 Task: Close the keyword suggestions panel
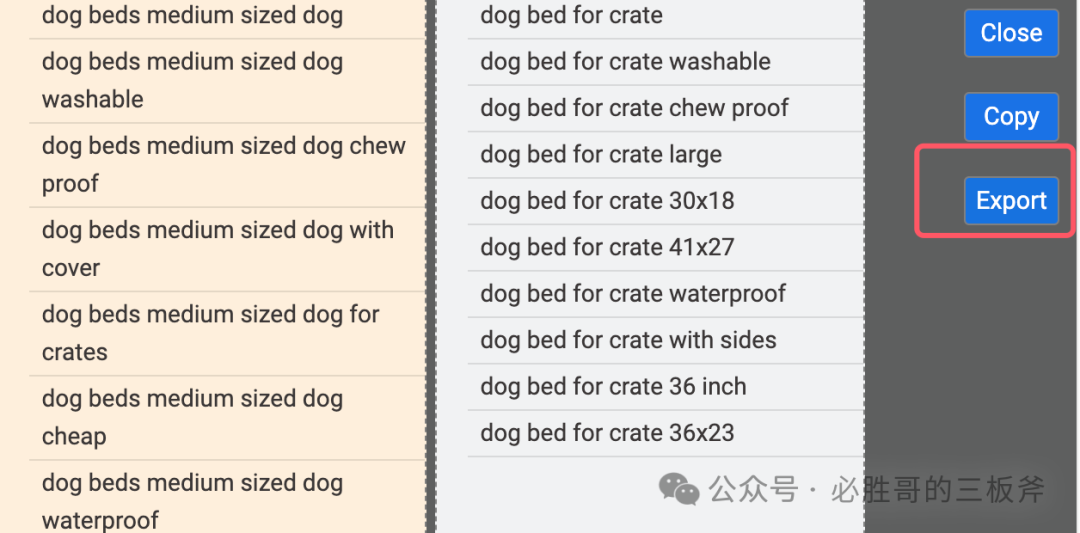[x=1010, y=32]
